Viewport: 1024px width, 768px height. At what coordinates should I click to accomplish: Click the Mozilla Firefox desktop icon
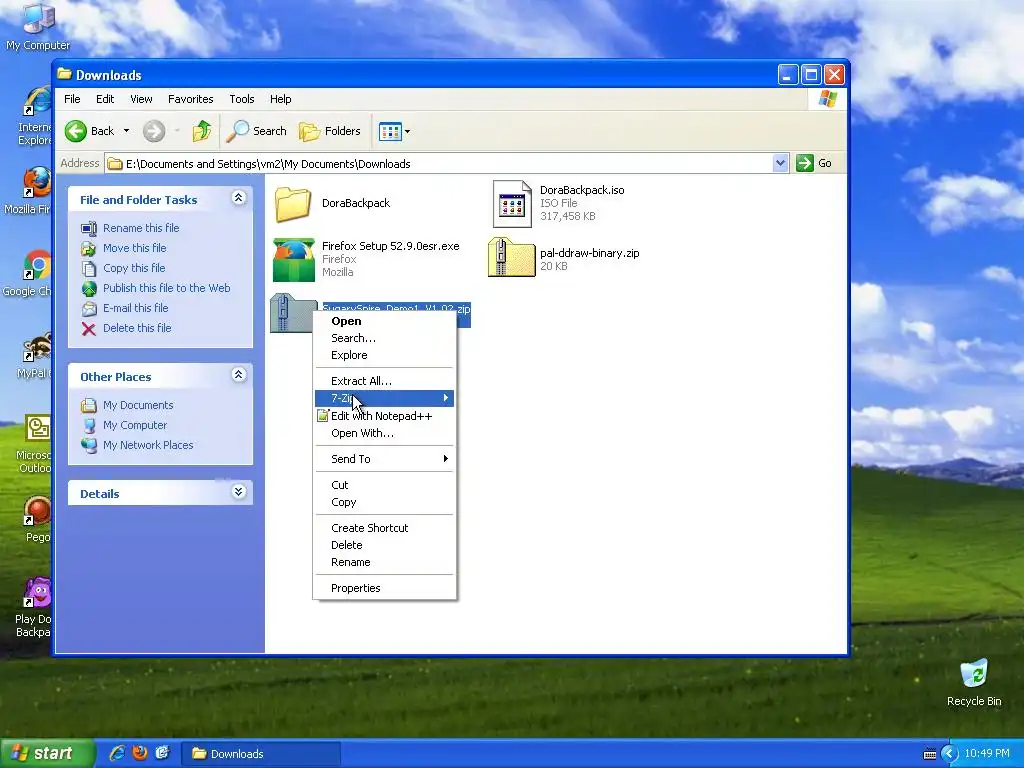[37, 184]
